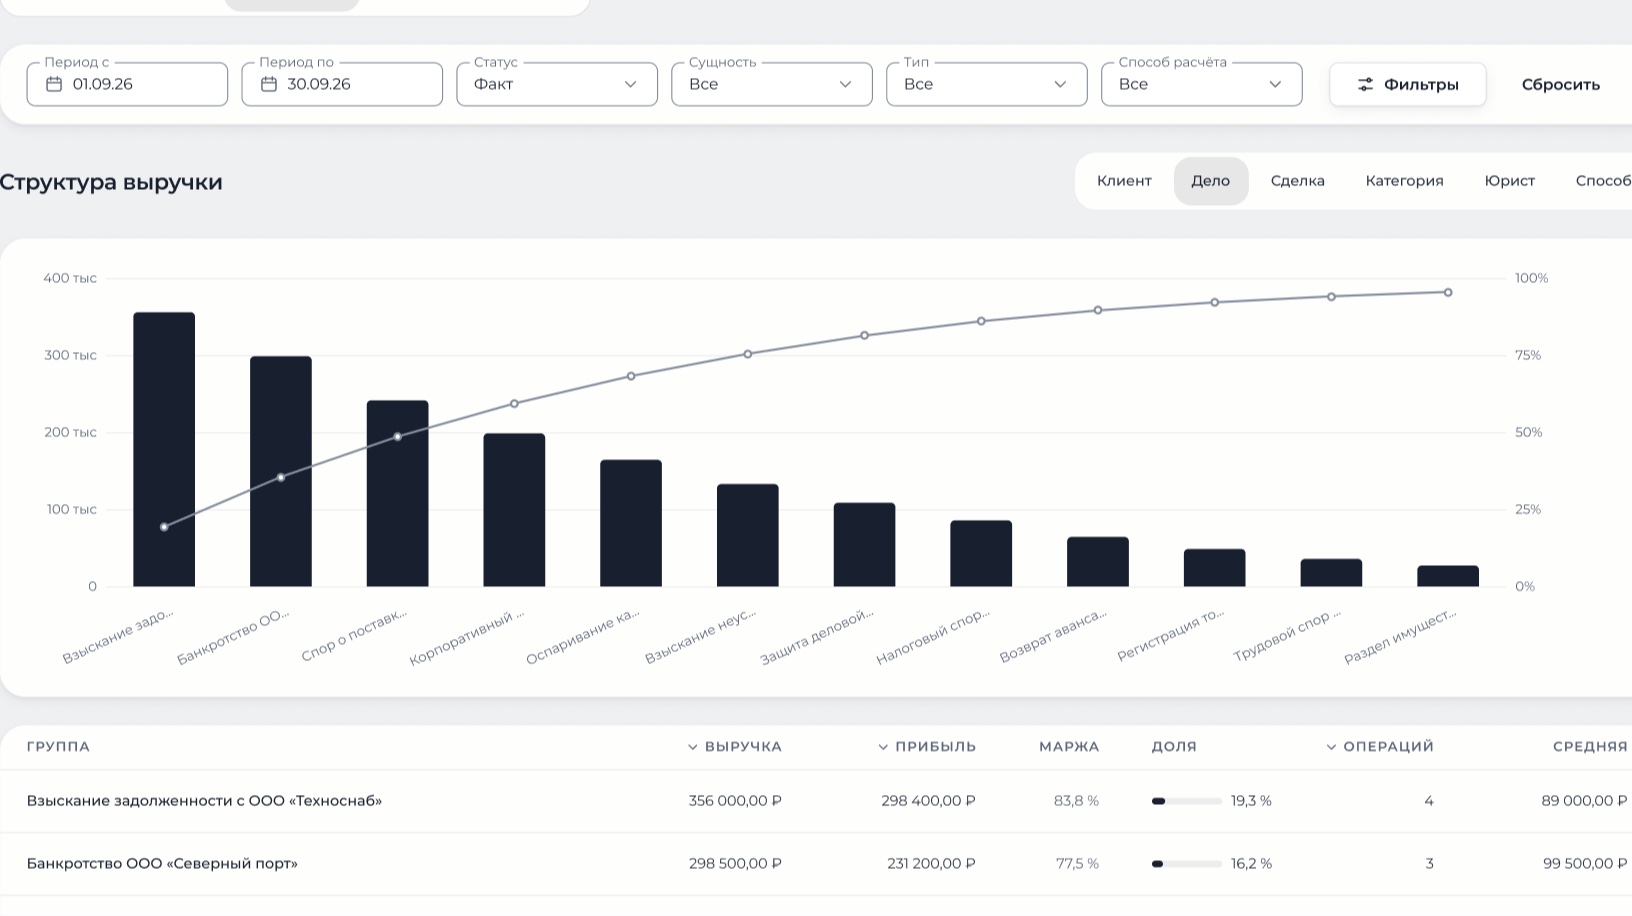Screen dimensions: 1632x916
Task: Open row Банкротство ООО «Северный порт»
Action: coord(816,864)
